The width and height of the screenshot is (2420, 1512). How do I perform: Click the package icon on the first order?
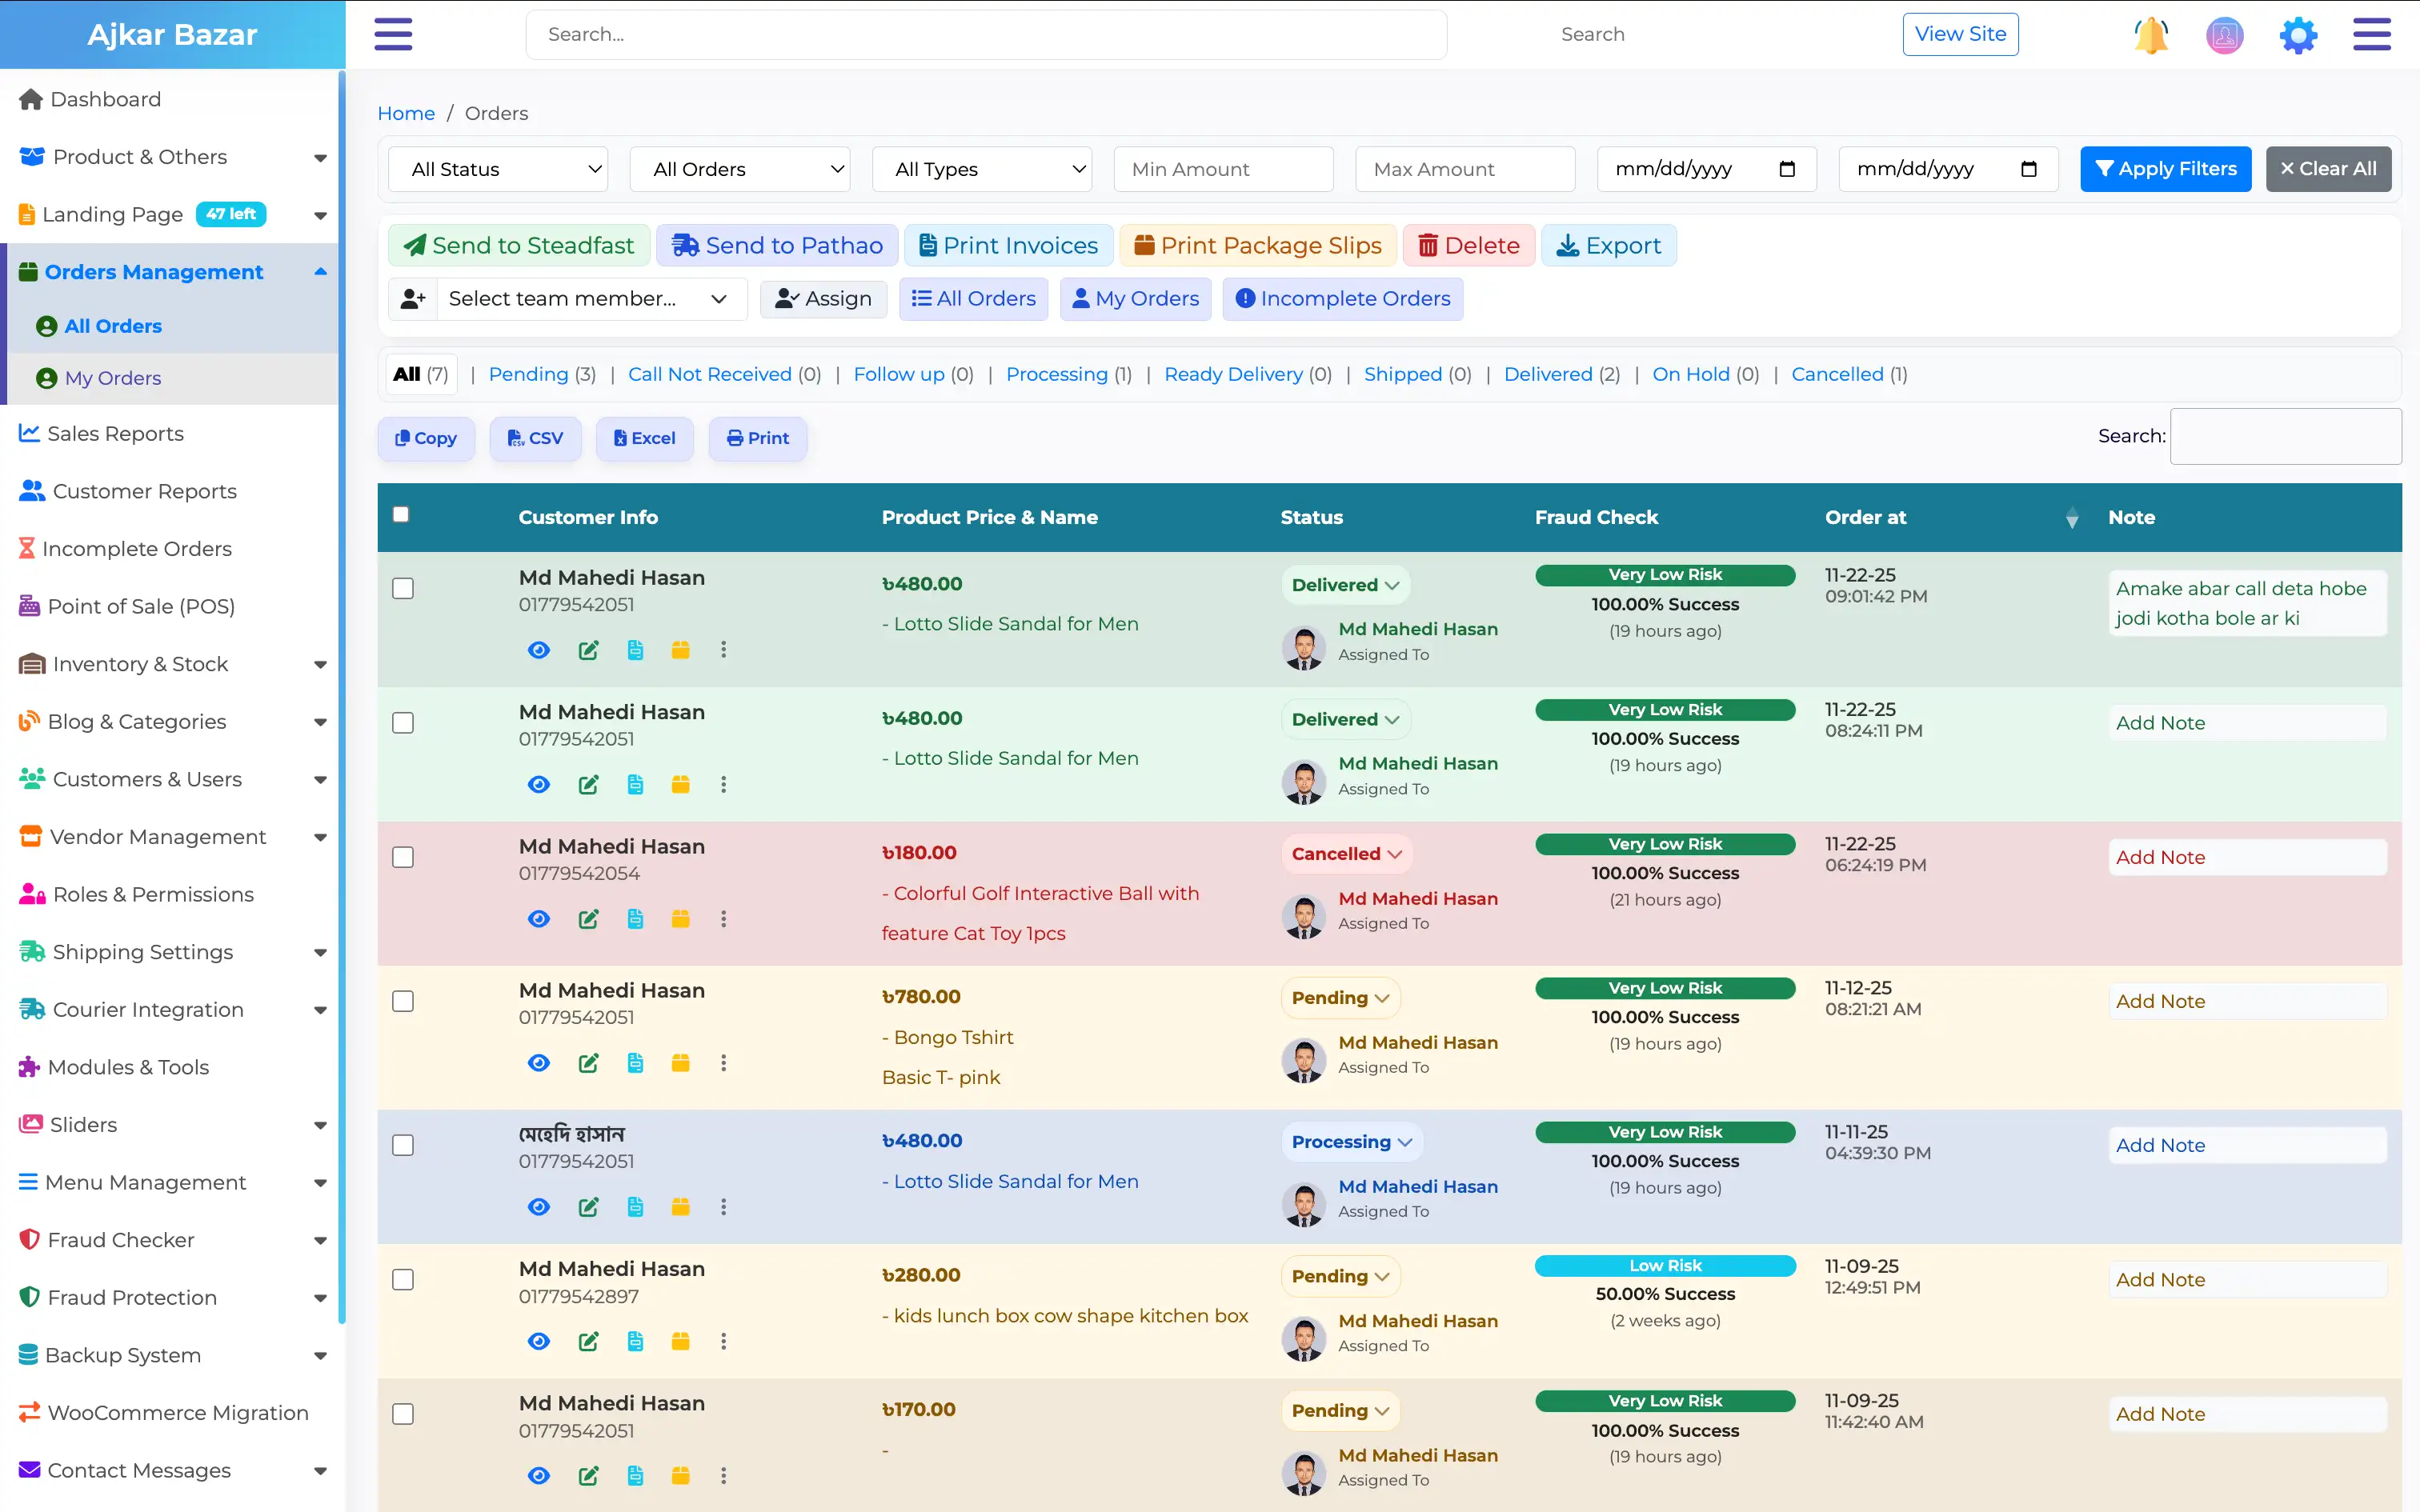click(681, 649)
